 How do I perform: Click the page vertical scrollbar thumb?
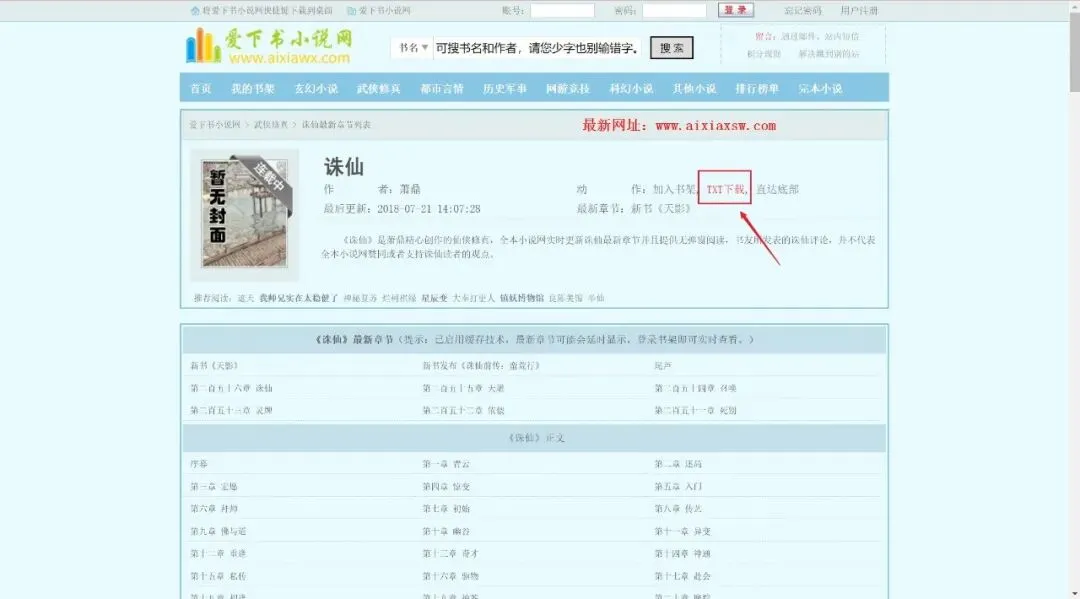1074,52
